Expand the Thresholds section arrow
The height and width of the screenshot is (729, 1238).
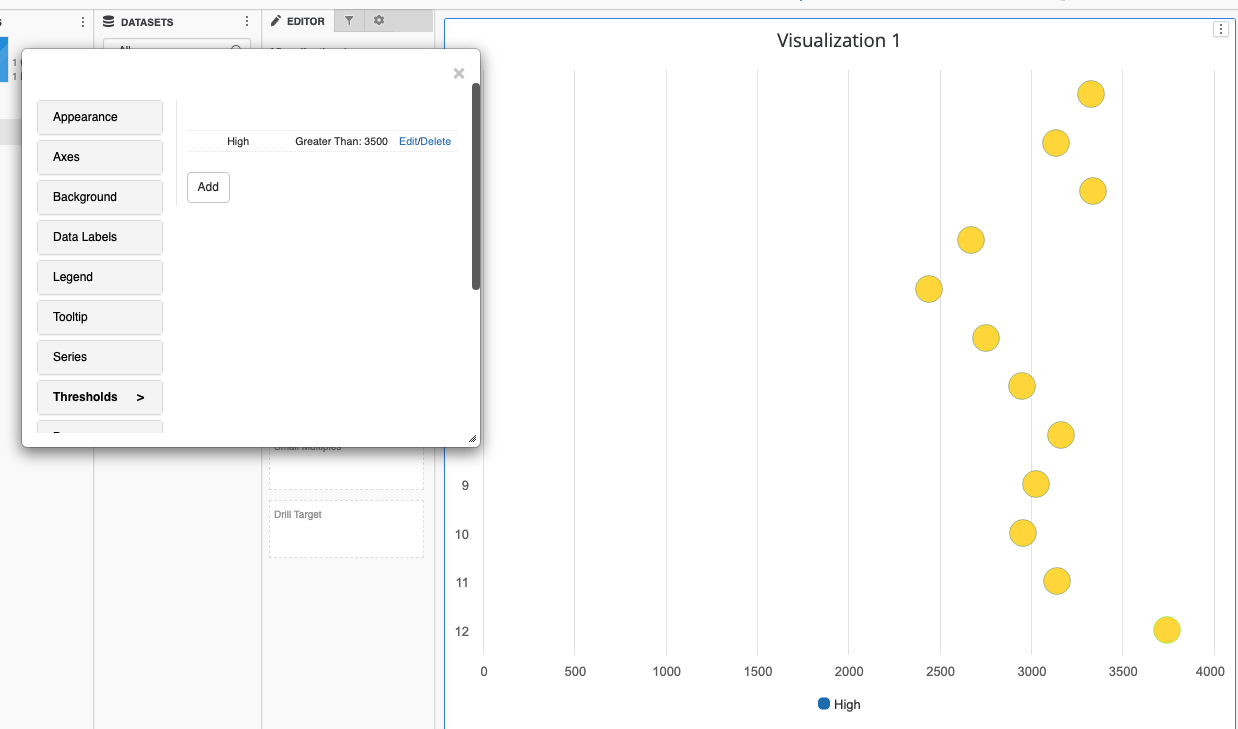click(140, 397)
